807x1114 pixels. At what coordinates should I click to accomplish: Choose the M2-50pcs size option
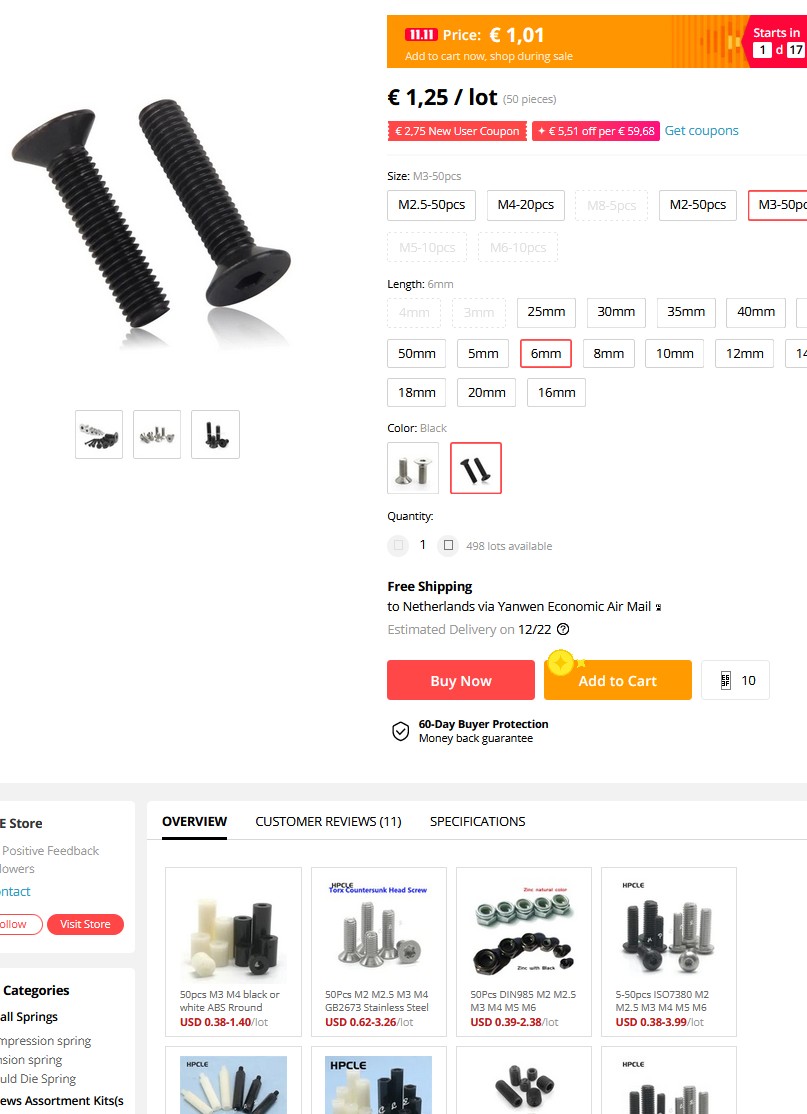(x=698, y=205)
